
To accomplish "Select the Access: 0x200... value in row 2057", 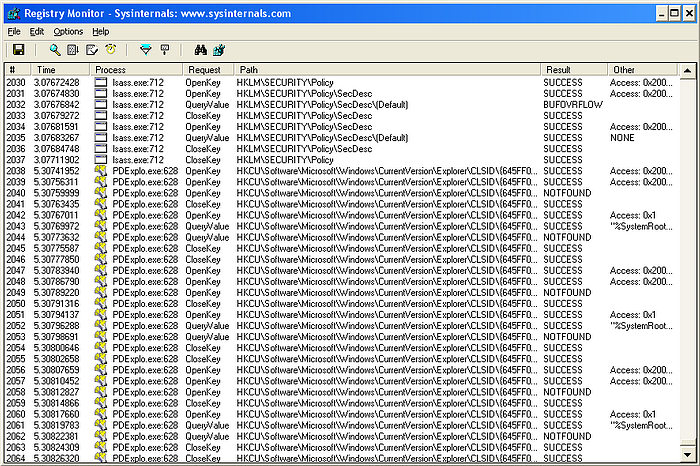I will point(641,381).
